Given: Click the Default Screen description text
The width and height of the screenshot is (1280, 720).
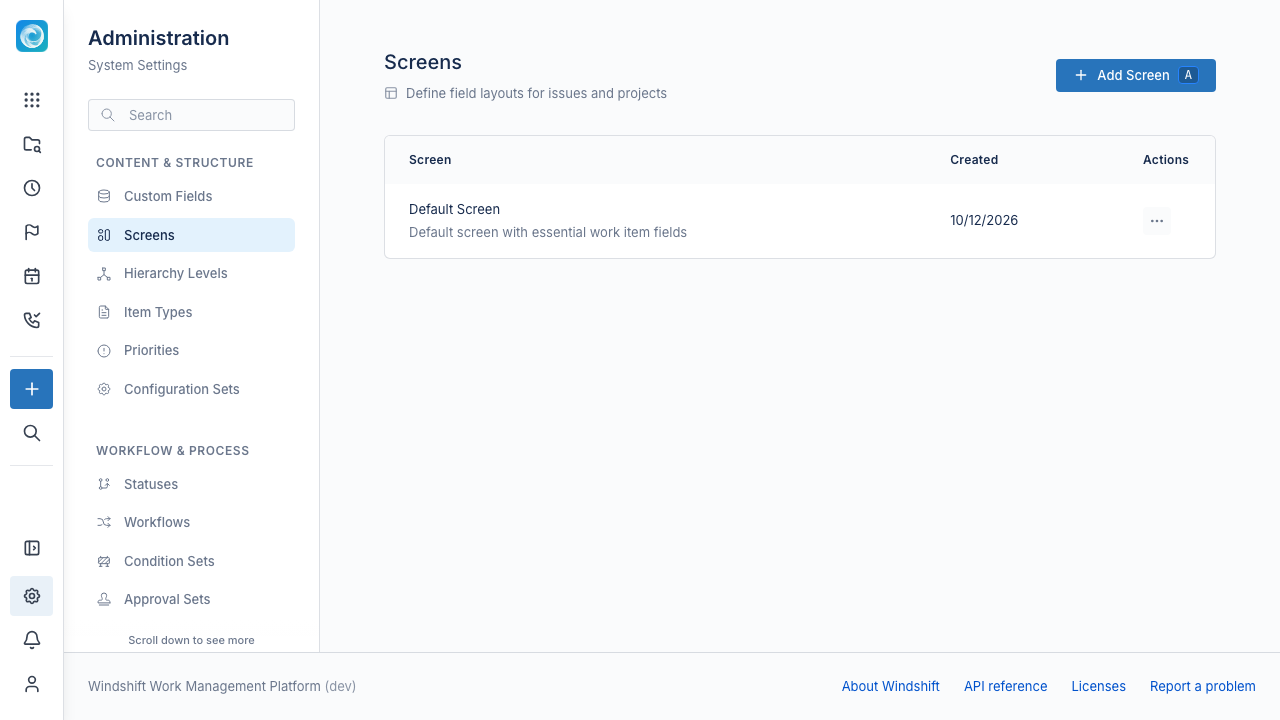Looking at the screenshot, I should [x=548, y=232].
